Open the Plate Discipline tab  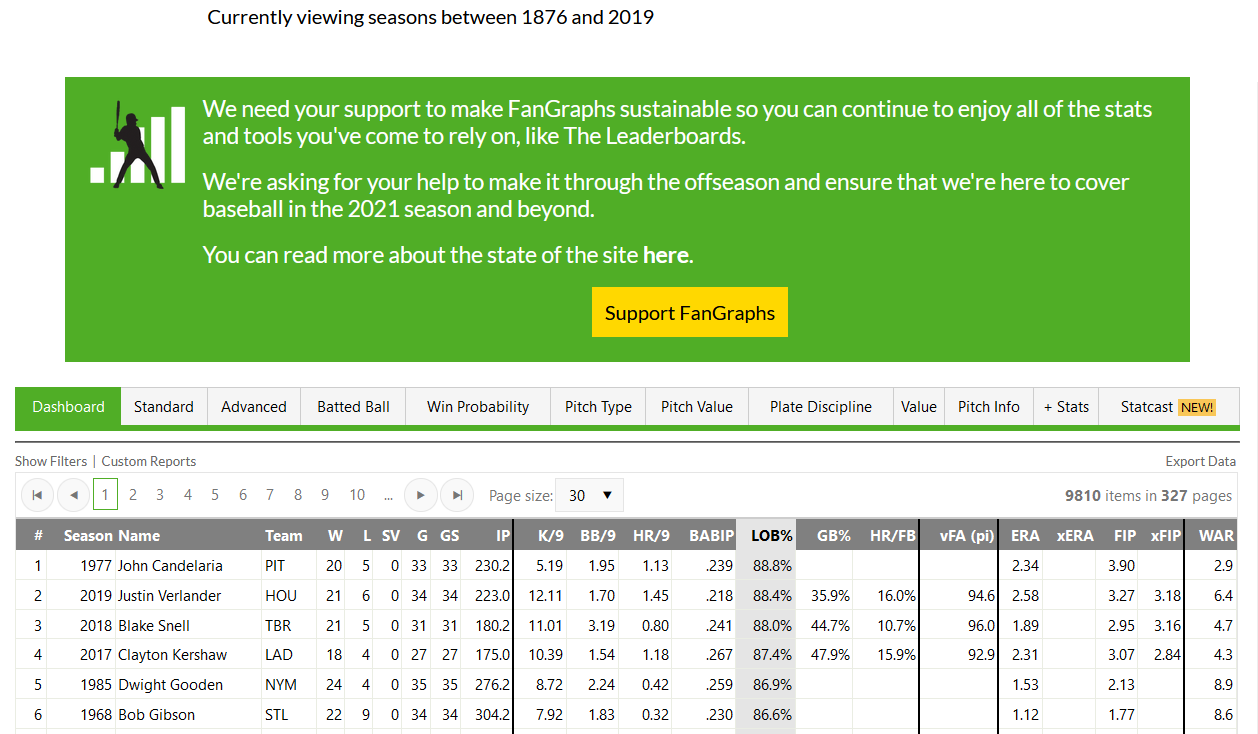tap(820, 407)
